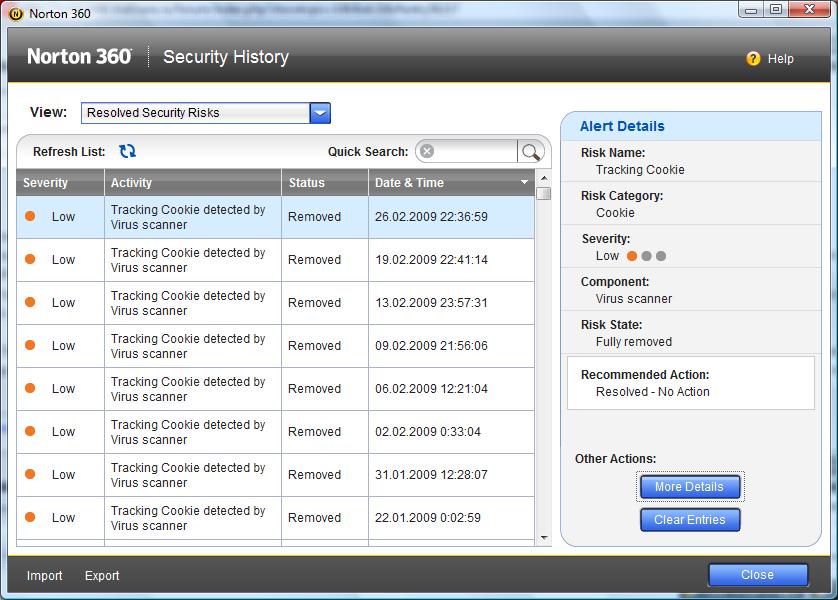
Task: Clear the quick search with the X icon
Action: [427, 151]
